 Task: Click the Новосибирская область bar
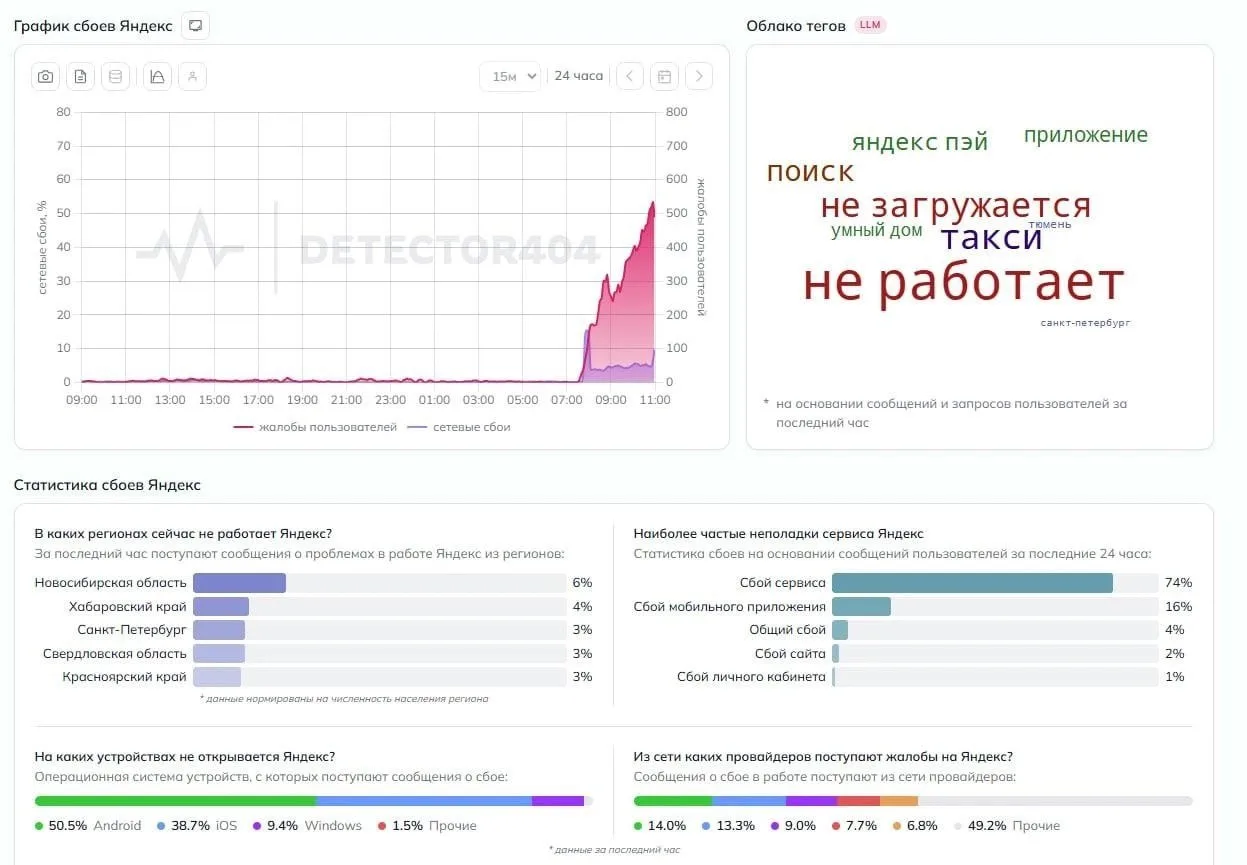click(239, 582)
